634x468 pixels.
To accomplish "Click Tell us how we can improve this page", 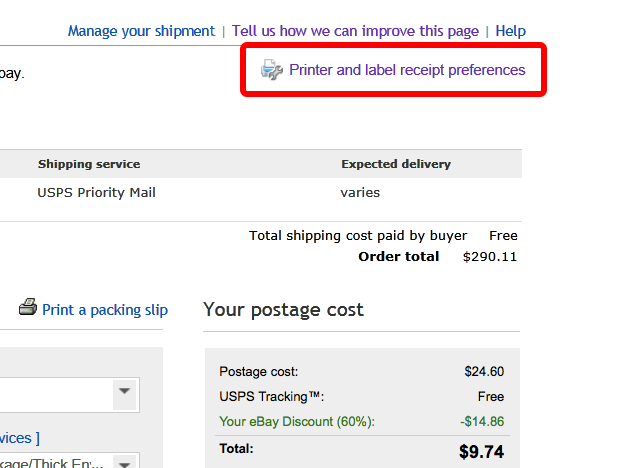I will (x=355, y=31).
